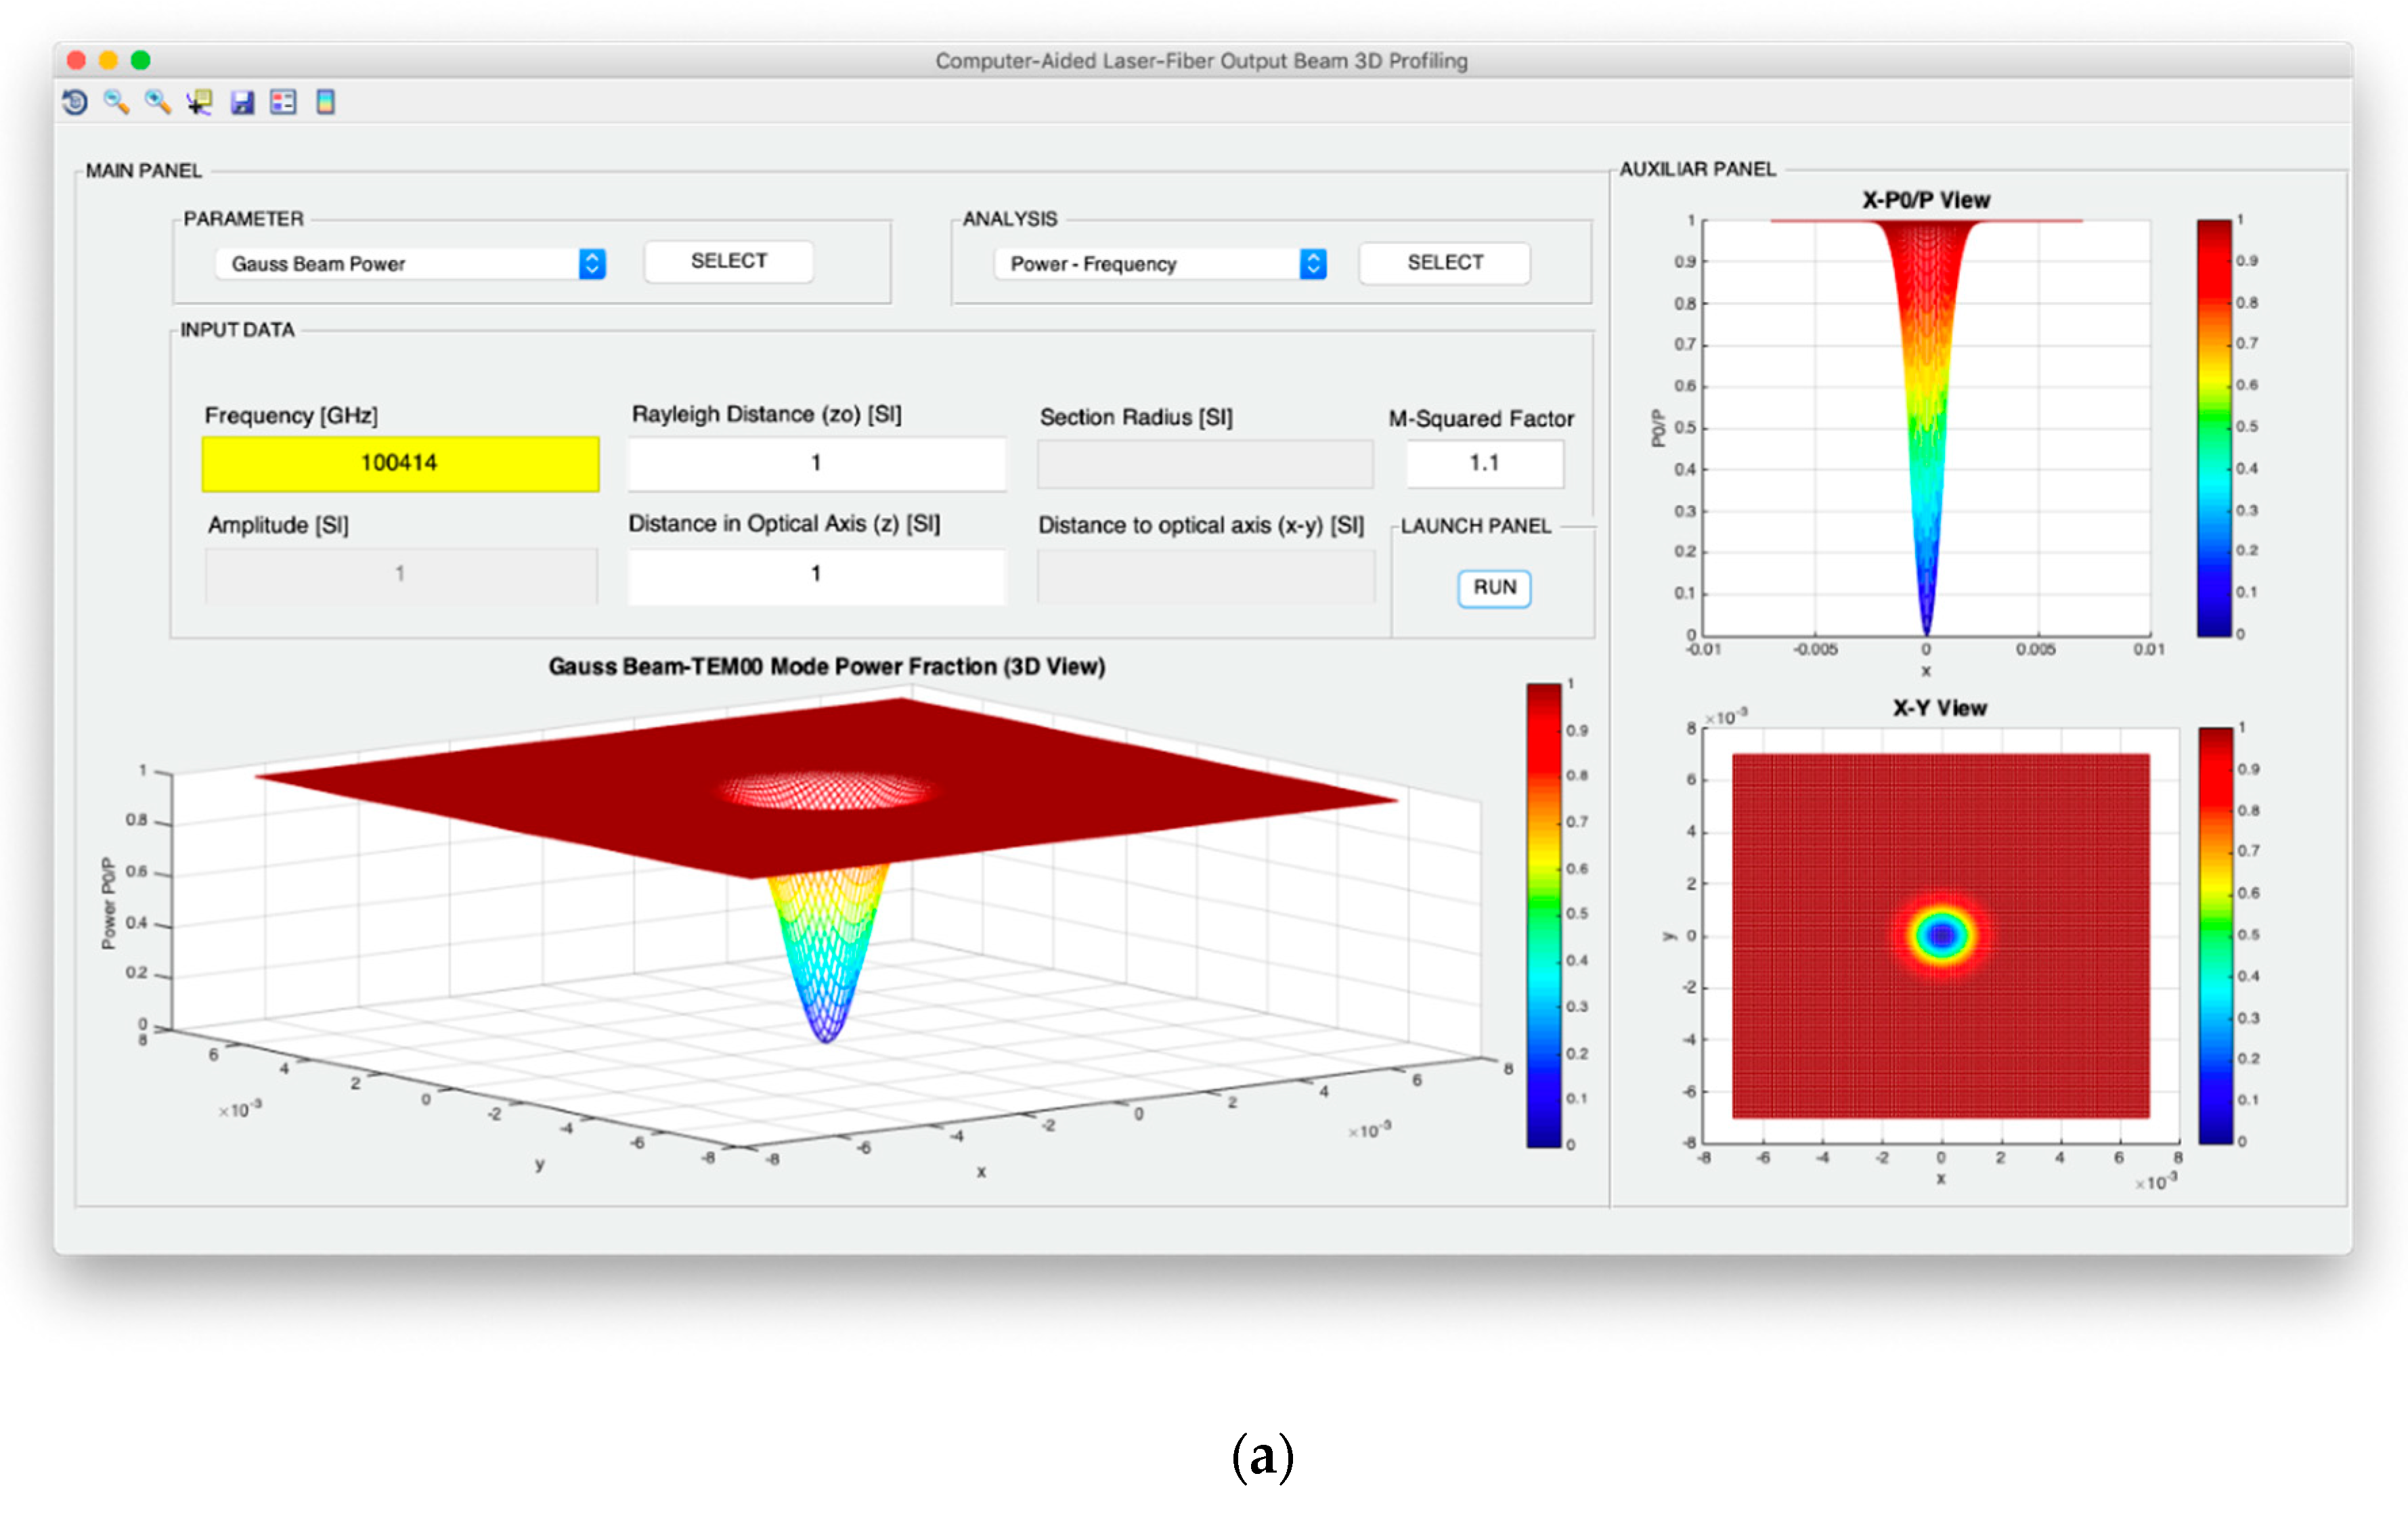Select the Distance in Optical Axis field
This screenshot has height=1522, width=2408.
pos(816,574)
